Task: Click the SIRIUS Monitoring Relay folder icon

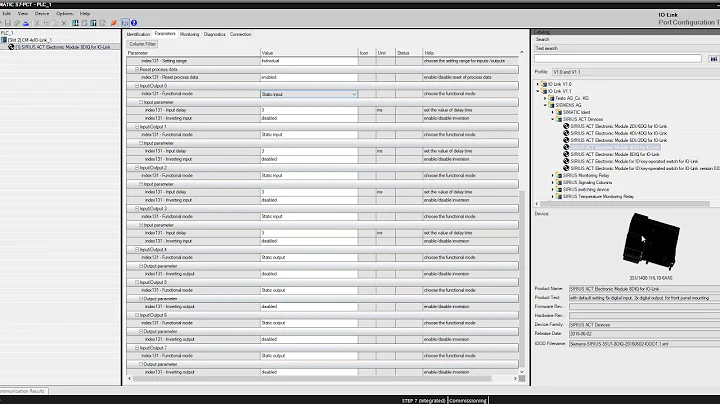Action: pos(559,175)
